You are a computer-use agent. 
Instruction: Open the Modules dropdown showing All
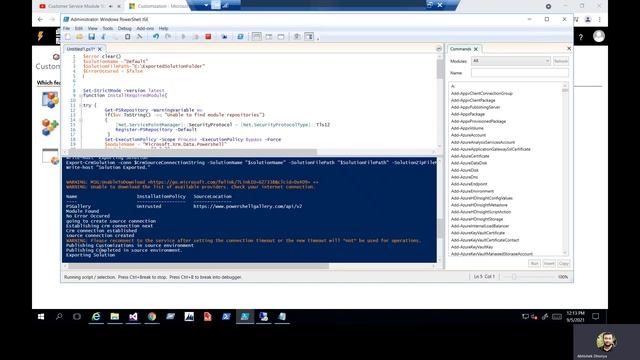coord(511,61)
